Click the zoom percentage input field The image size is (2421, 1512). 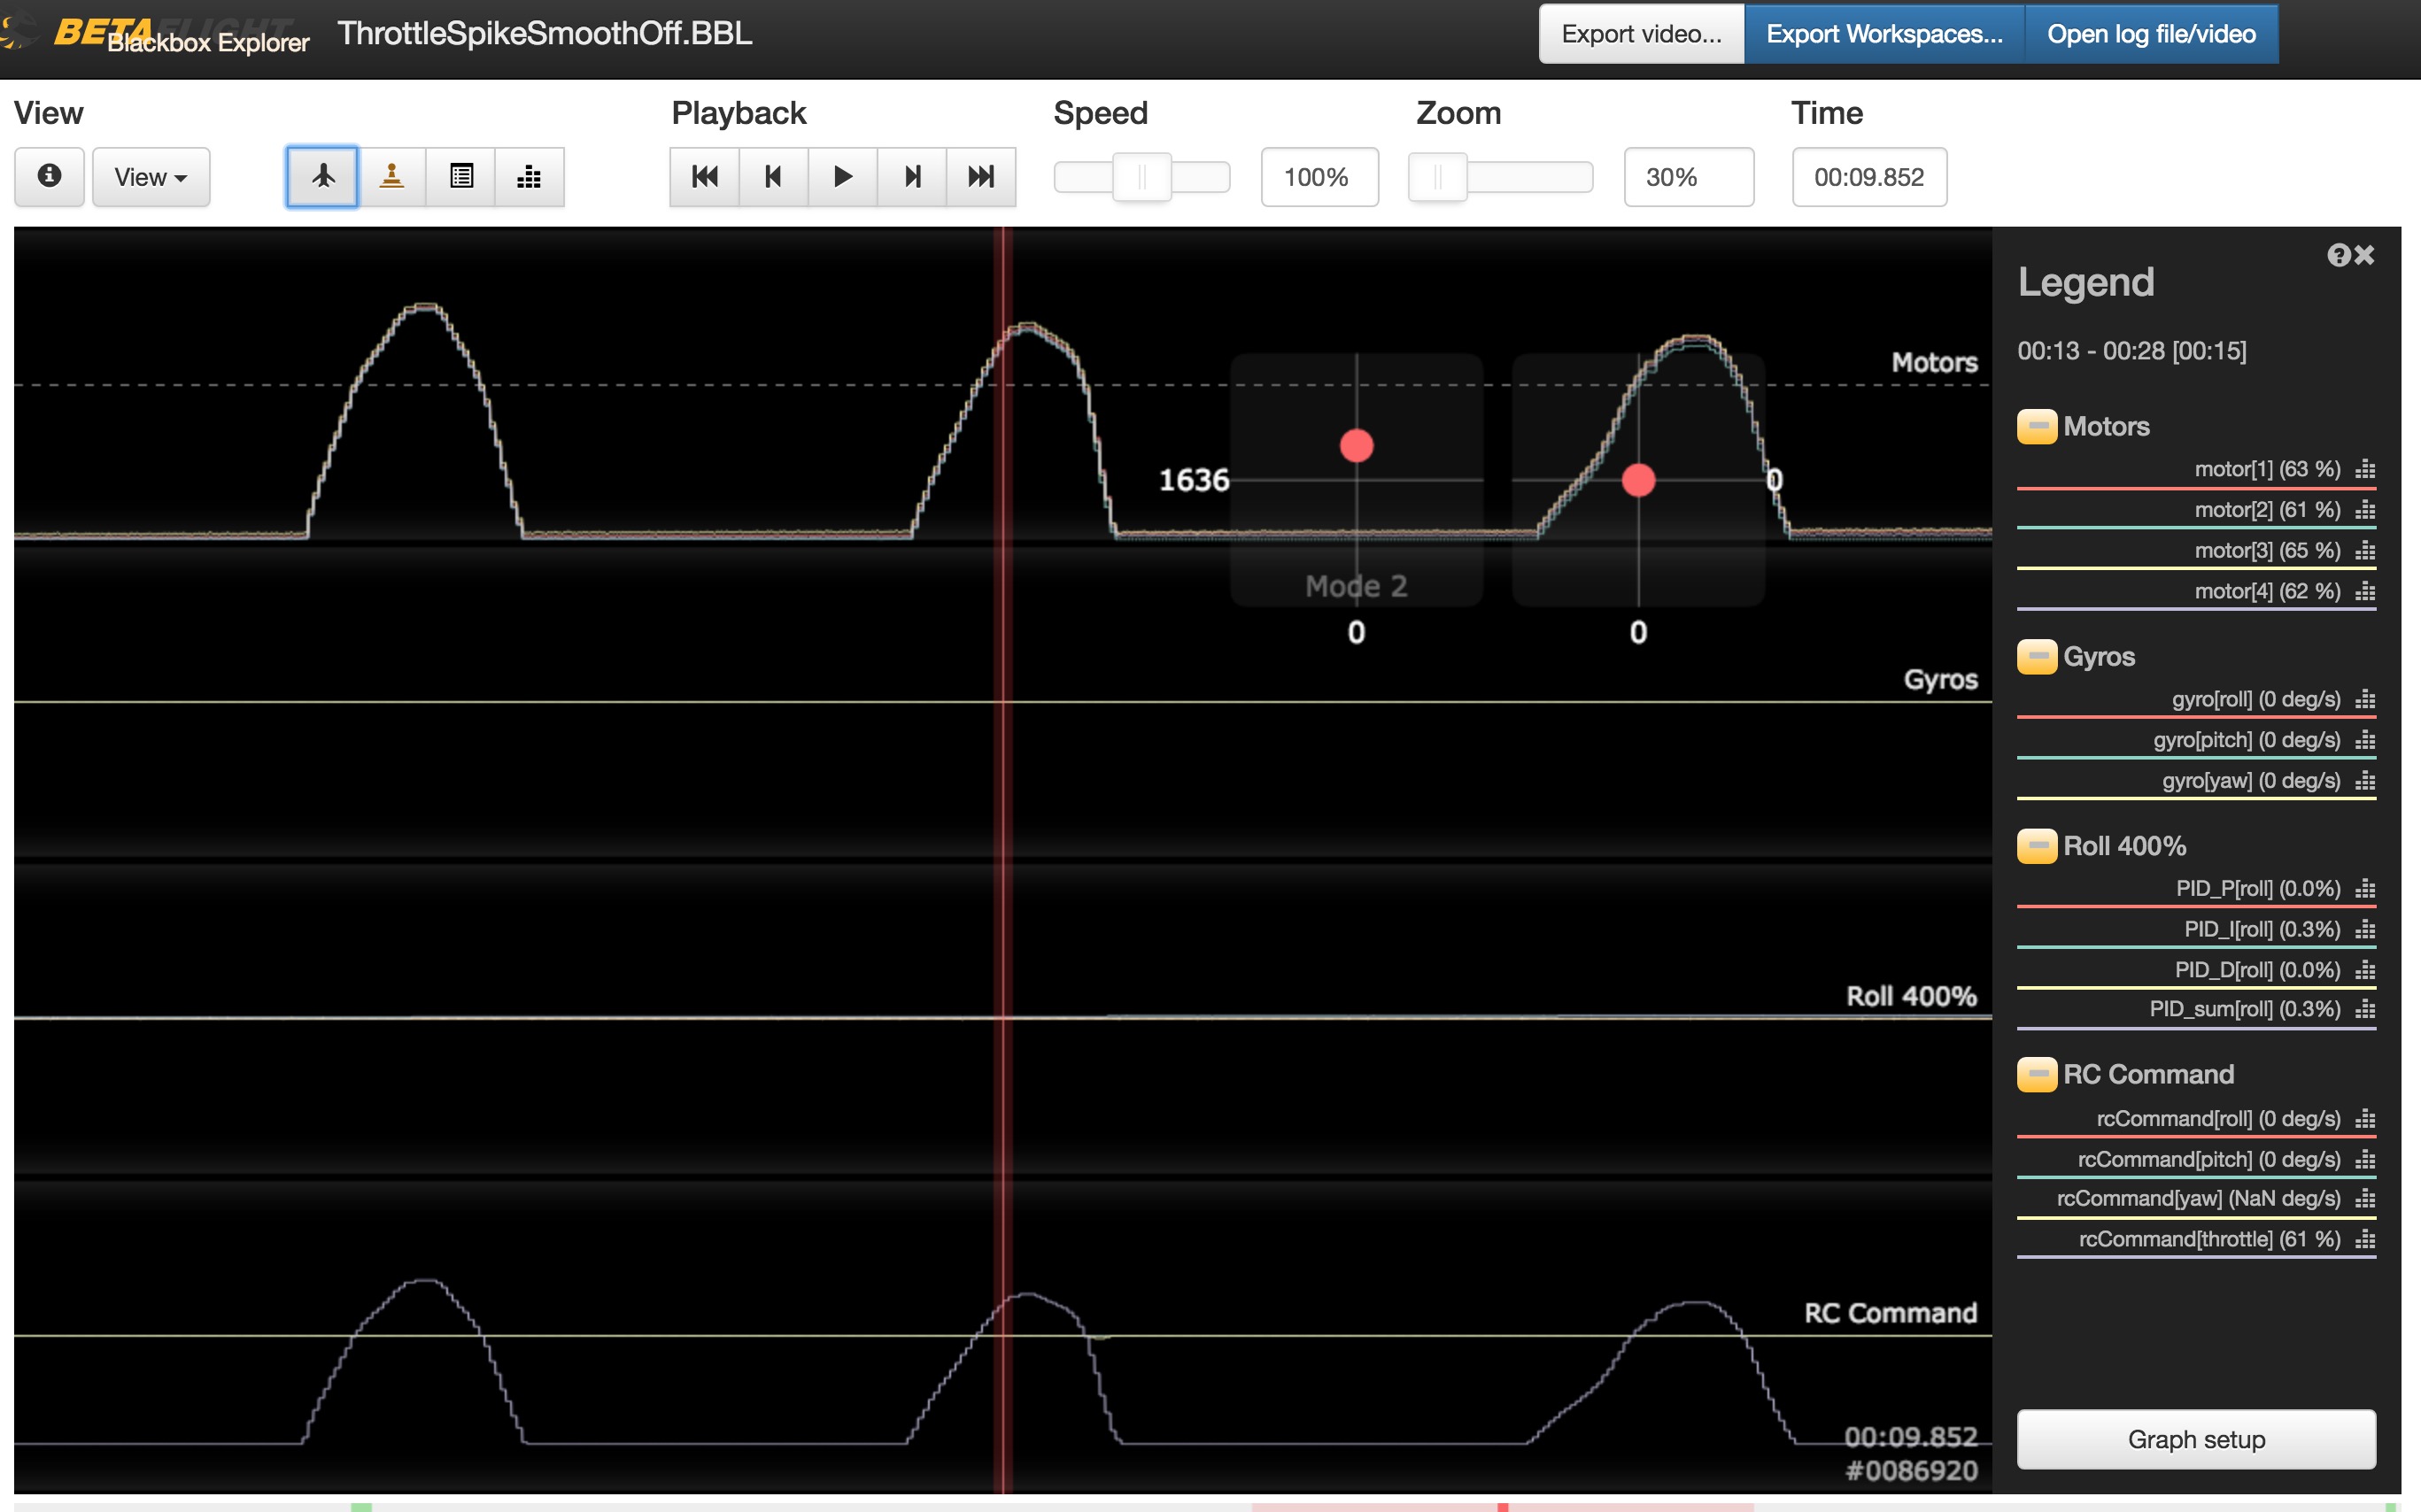pos(1688,176)
